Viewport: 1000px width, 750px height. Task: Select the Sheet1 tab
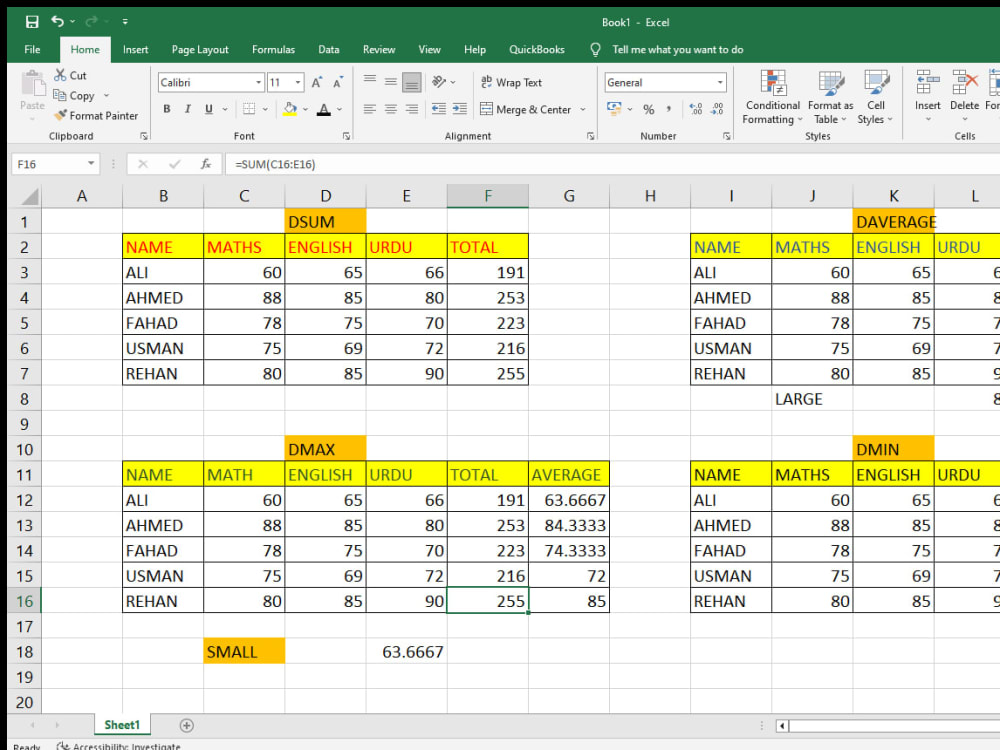122,724
